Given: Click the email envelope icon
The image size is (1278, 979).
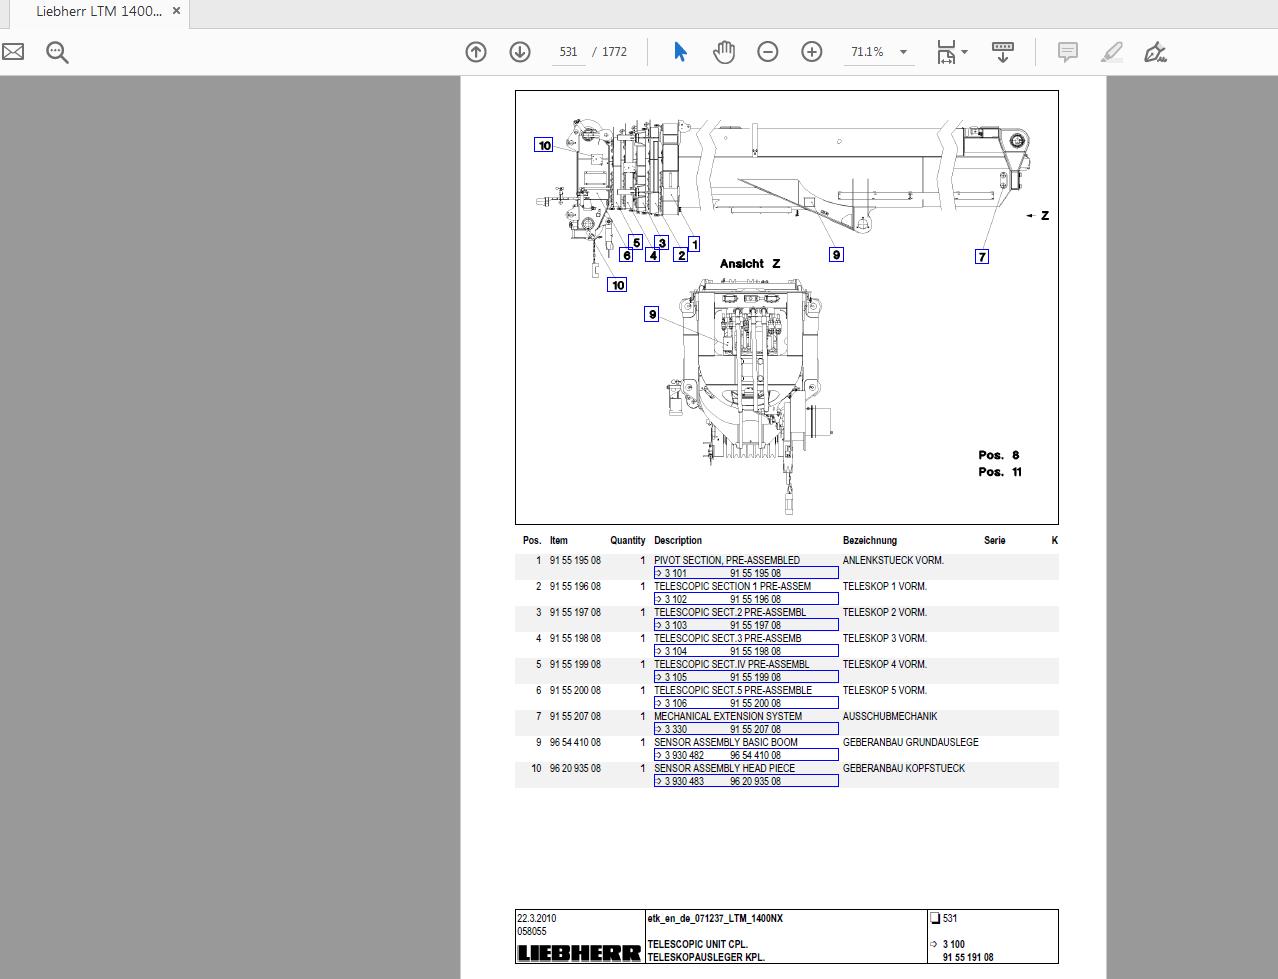Looking at the screenshot, I should [13, 52].
